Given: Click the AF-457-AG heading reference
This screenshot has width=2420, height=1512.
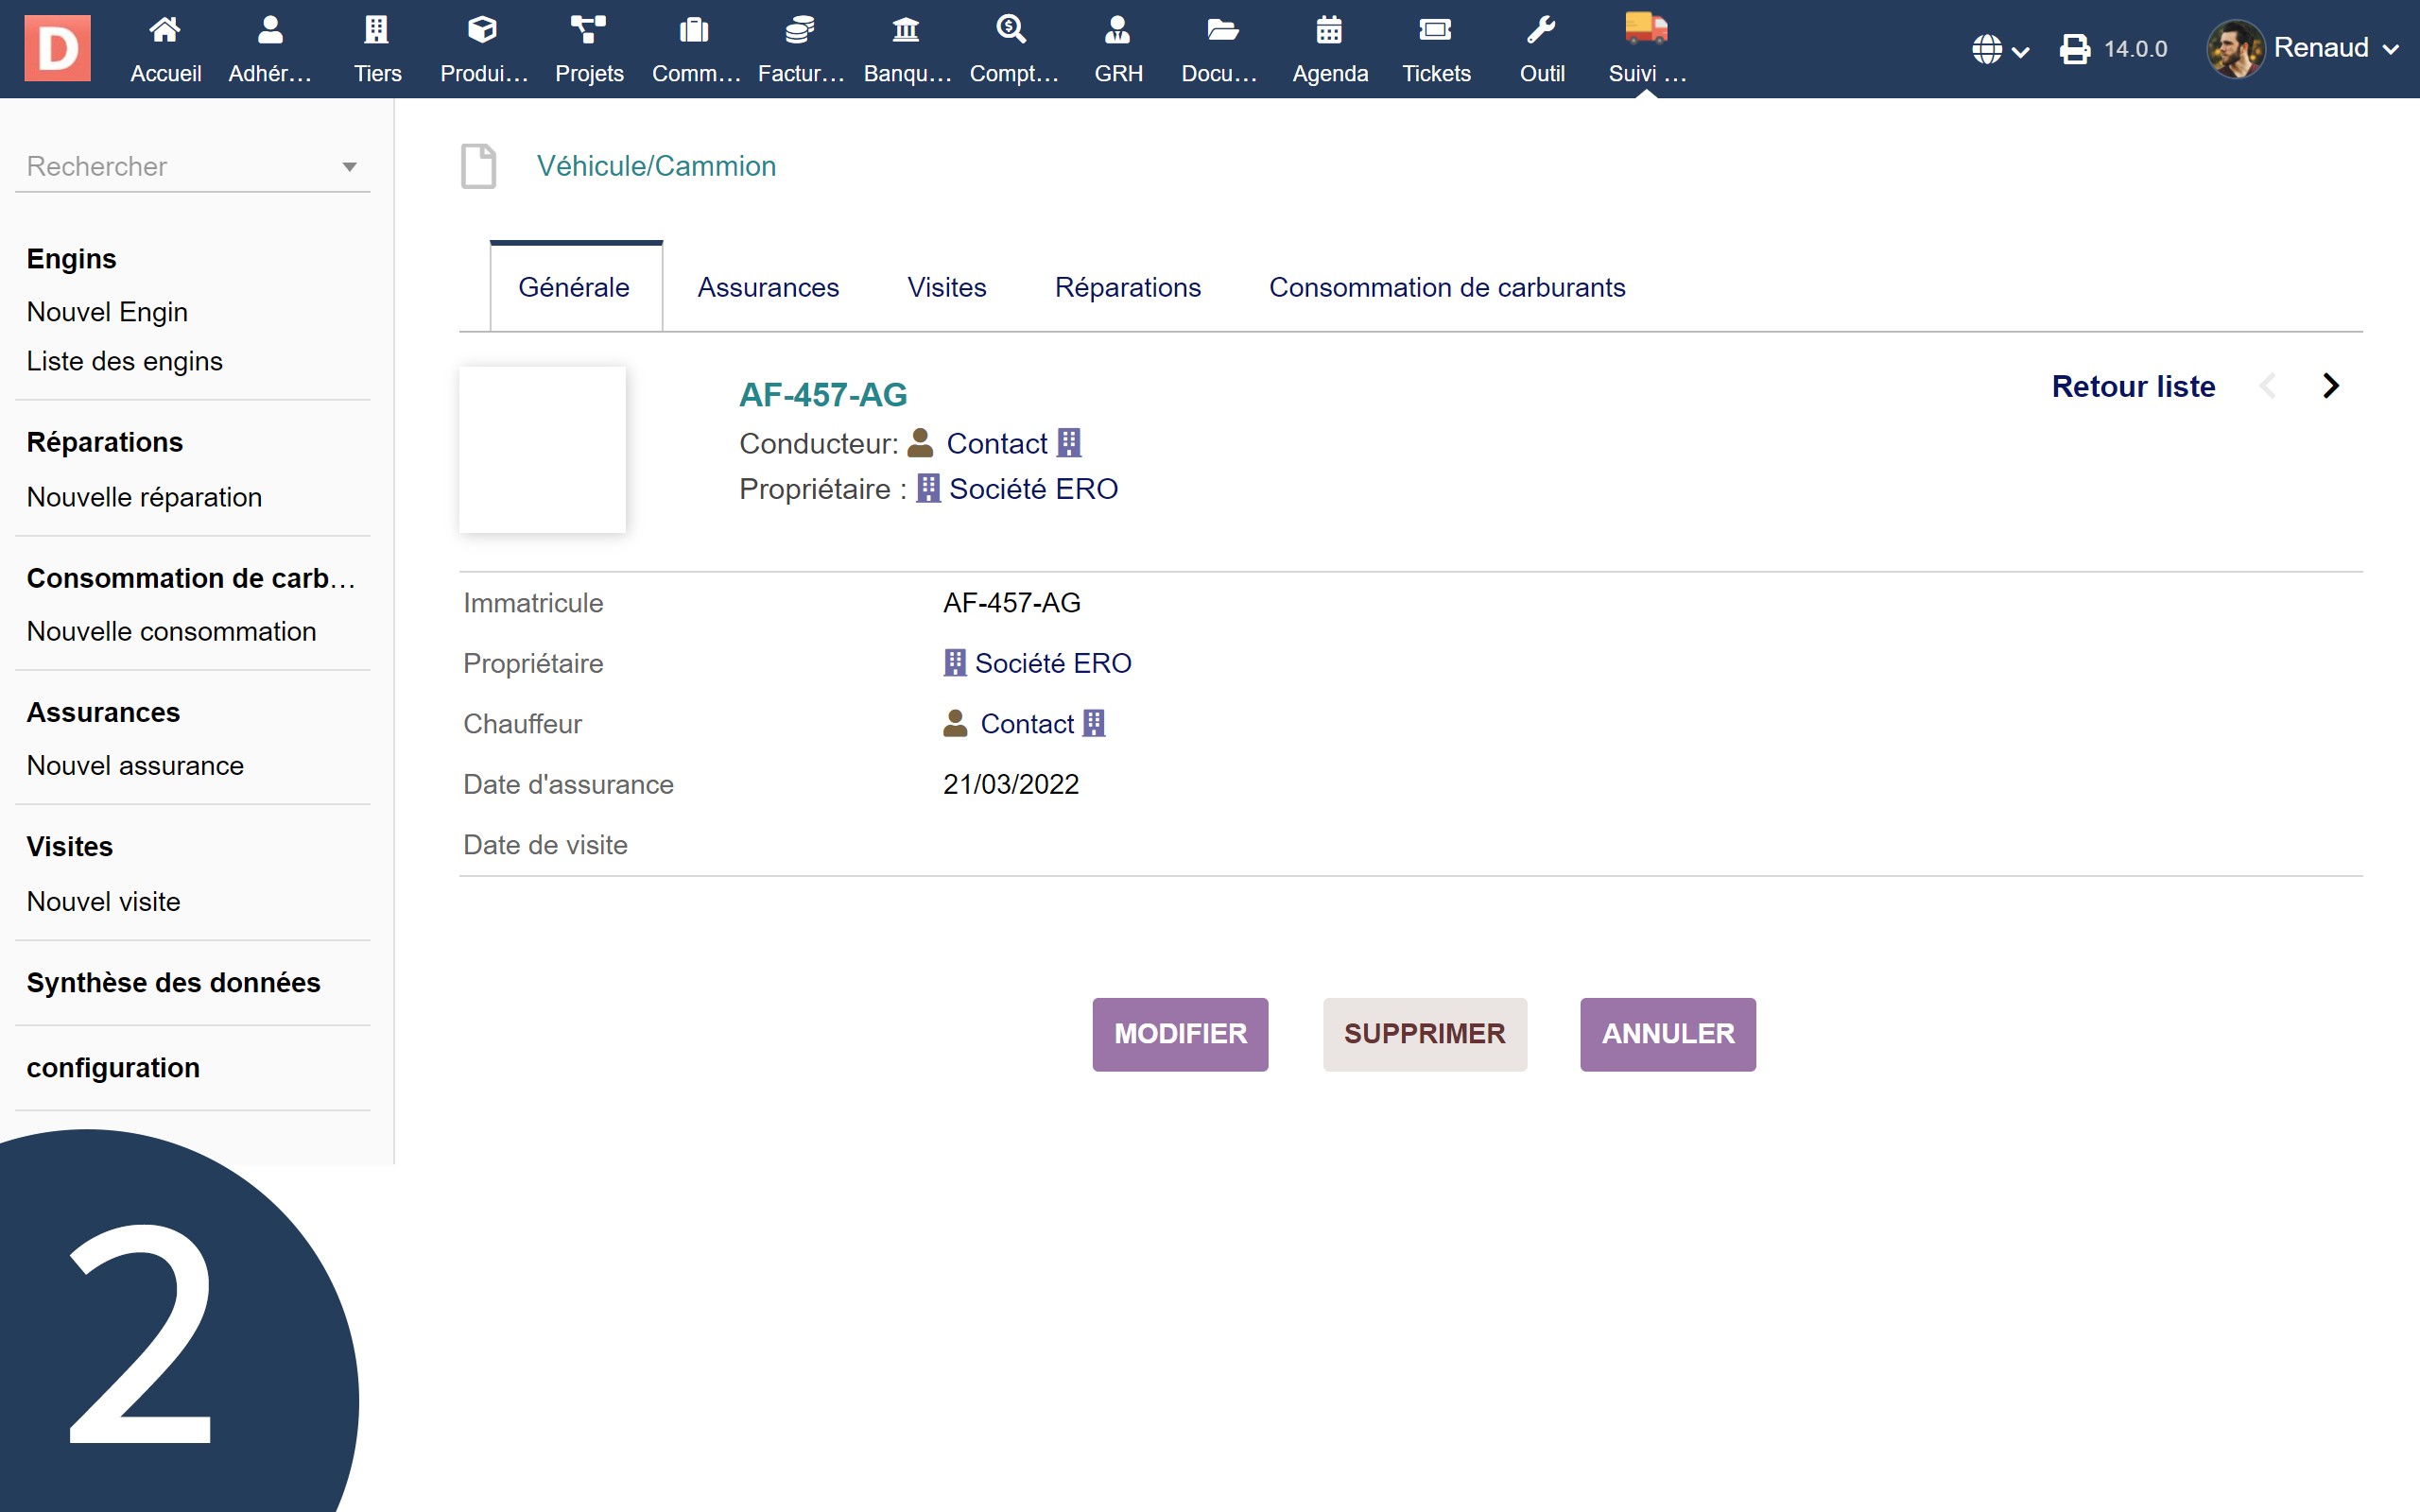Looking at the screenshot, I should 823,395.
